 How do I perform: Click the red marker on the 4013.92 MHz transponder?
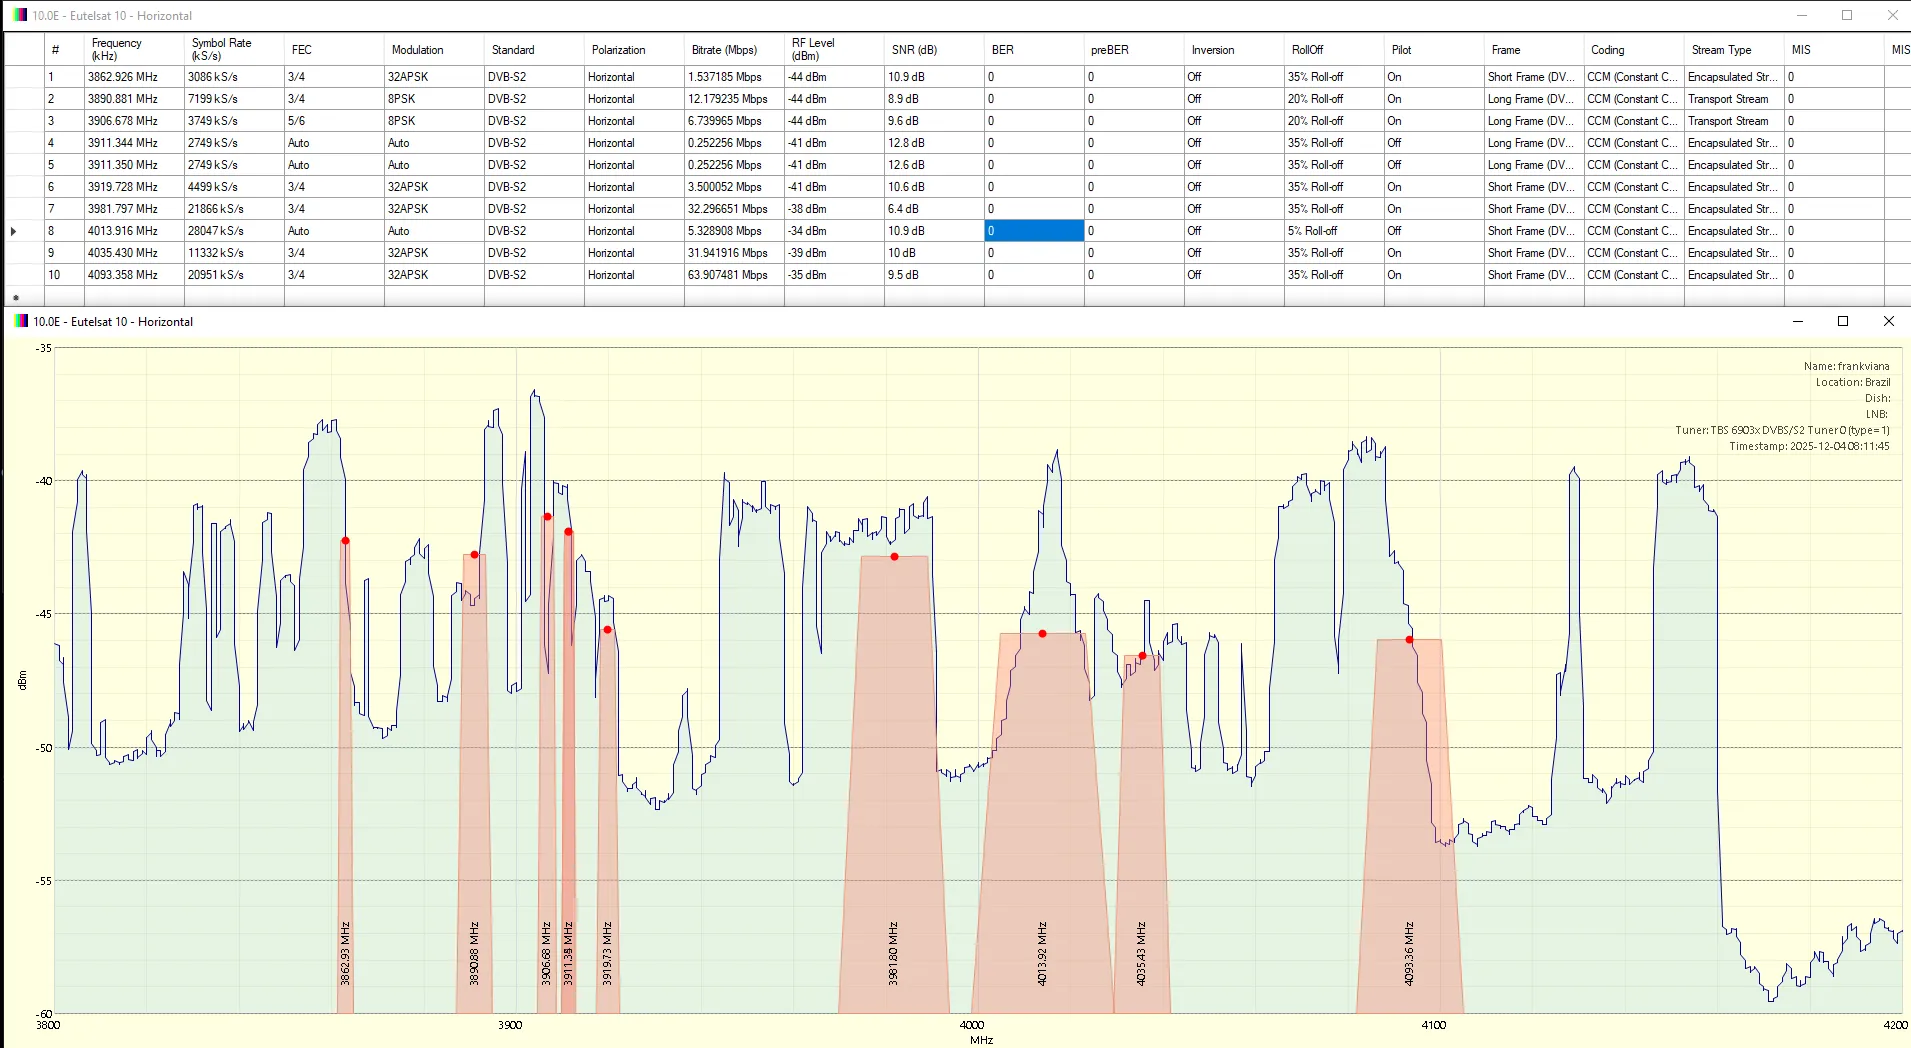pyautogui.click(x=1042, y=634)
